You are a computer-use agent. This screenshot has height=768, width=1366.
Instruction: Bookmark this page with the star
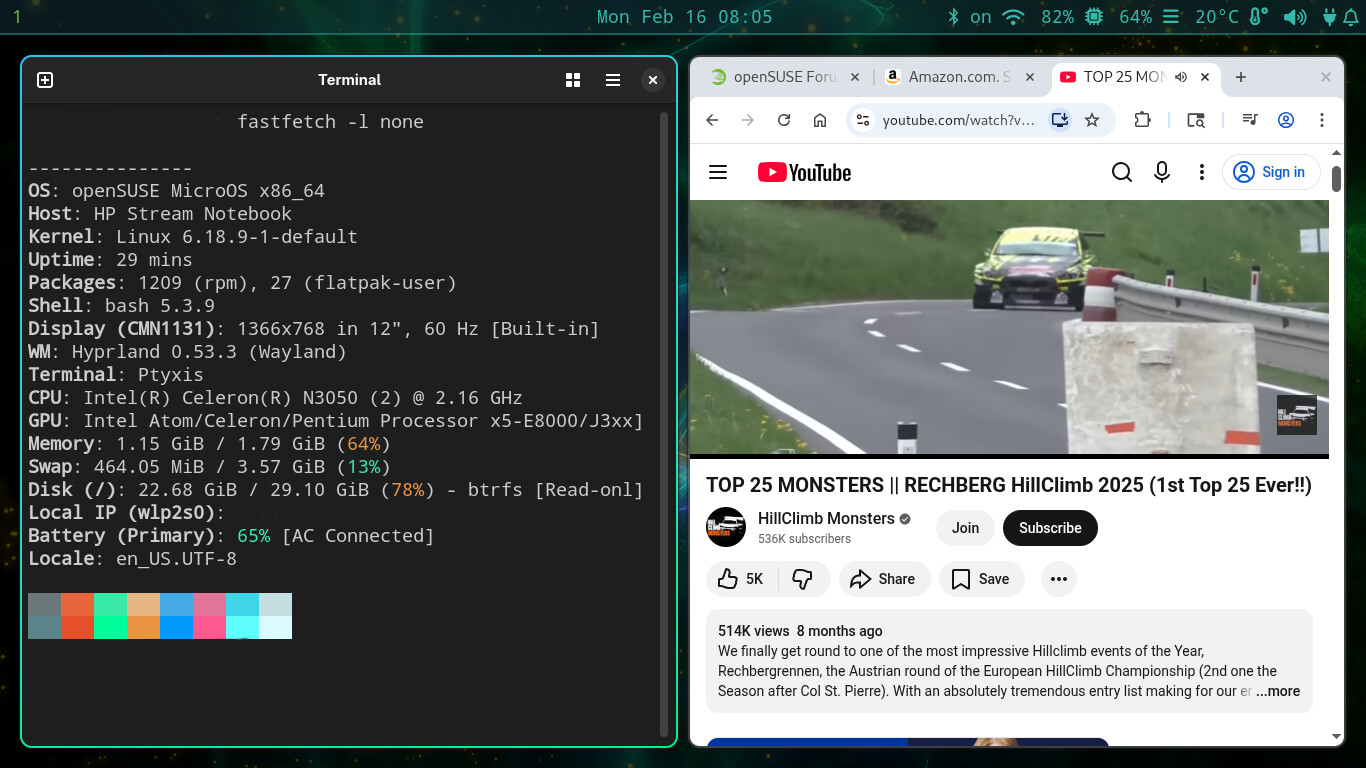click(x=1092, y=120)
